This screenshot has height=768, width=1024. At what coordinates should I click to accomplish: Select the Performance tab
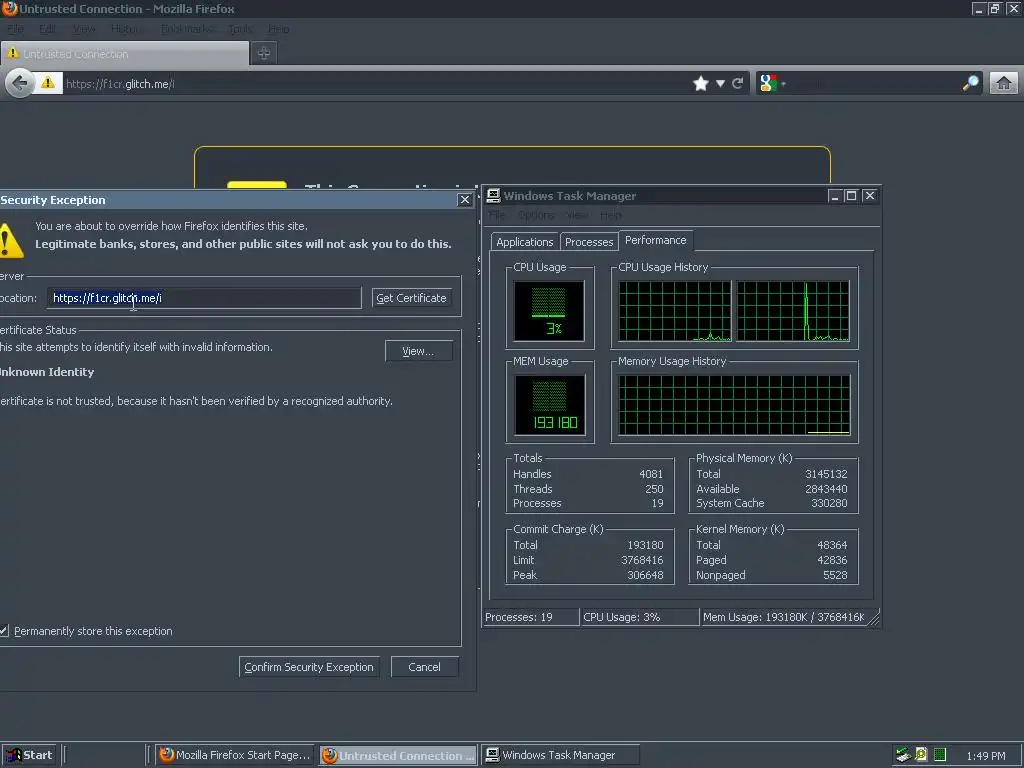point(656,240)
